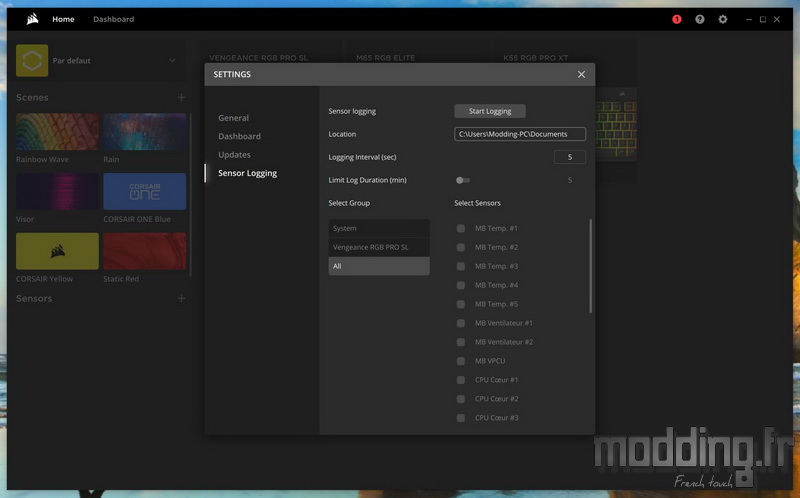Apply the CORSAIR Yellow scene
The image size is (800, 498).
[x=57, y=251]
